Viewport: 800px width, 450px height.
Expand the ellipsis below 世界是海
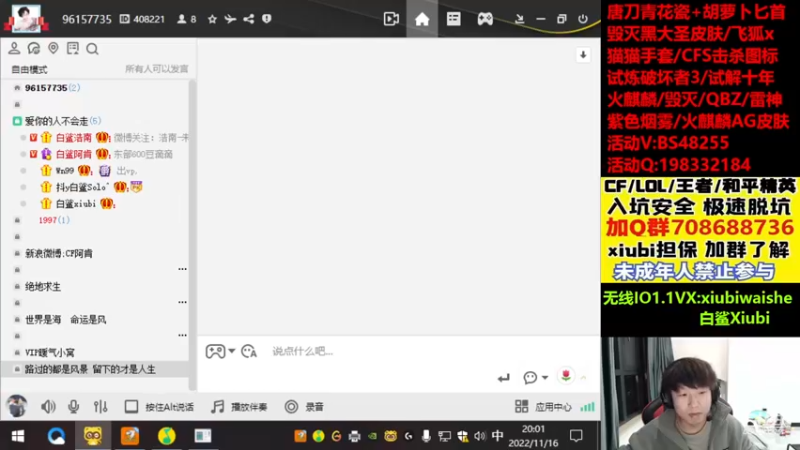(x=182, y=335)
